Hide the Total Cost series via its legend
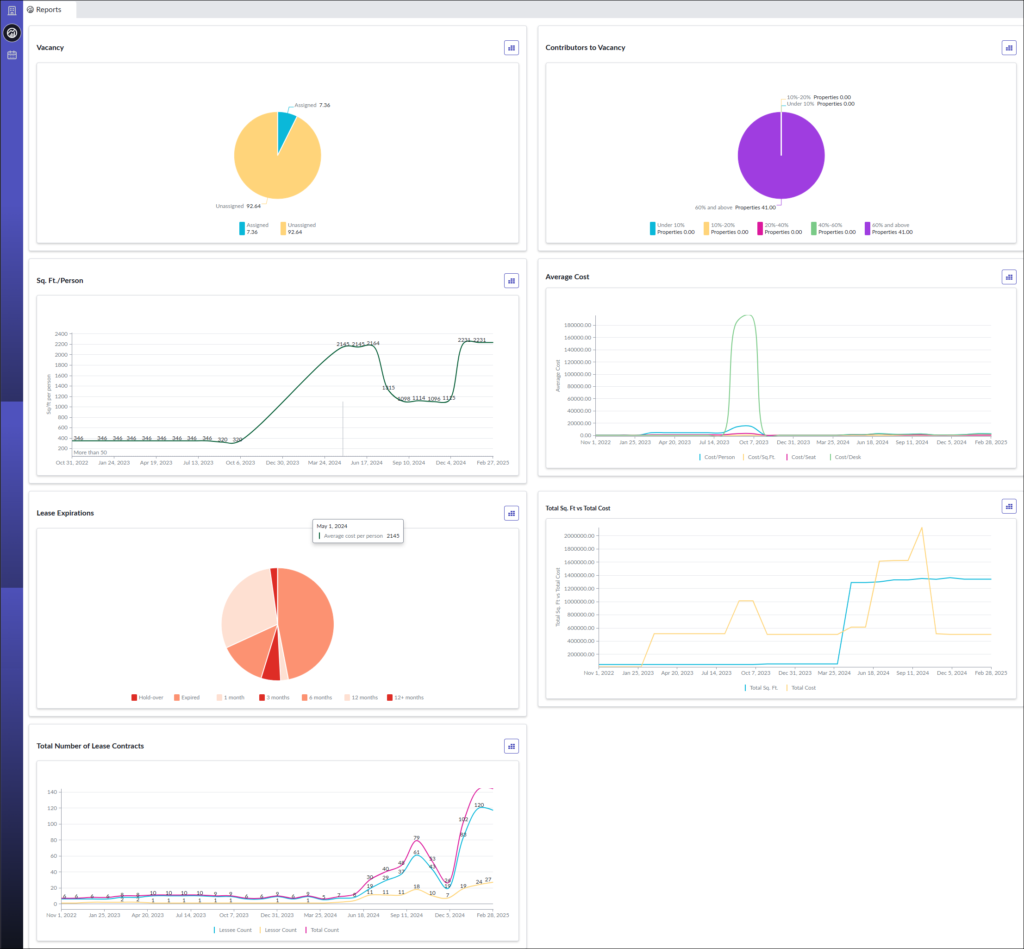The width and height of the screenshot is (1024, 949). pyautogui.click(x=802, y=688)
